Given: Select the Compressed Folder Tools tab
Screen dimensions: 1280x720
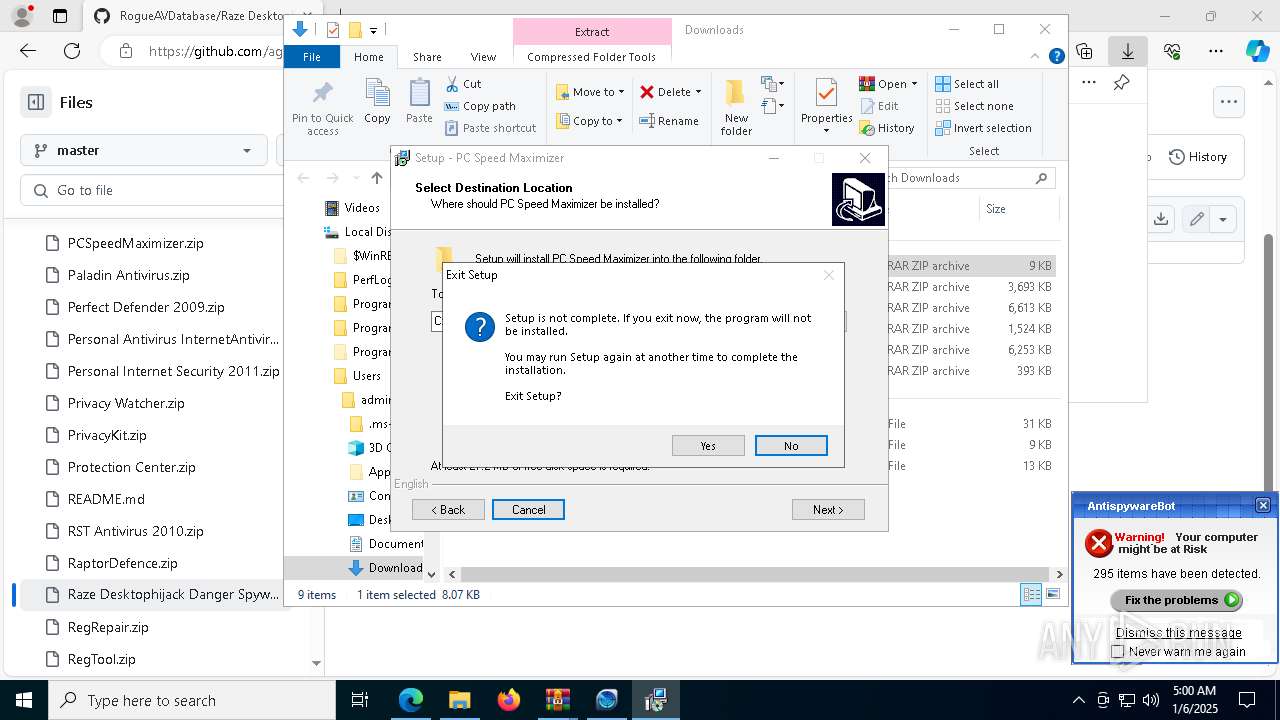Looking at the screenshot, I should pos(591,57).
